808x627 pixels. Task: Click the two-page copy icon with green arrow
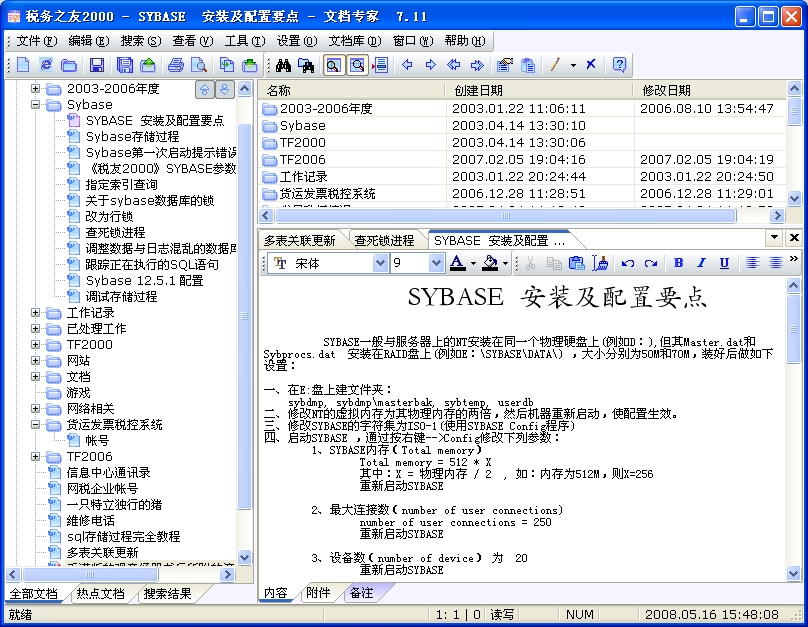(227, 65)
